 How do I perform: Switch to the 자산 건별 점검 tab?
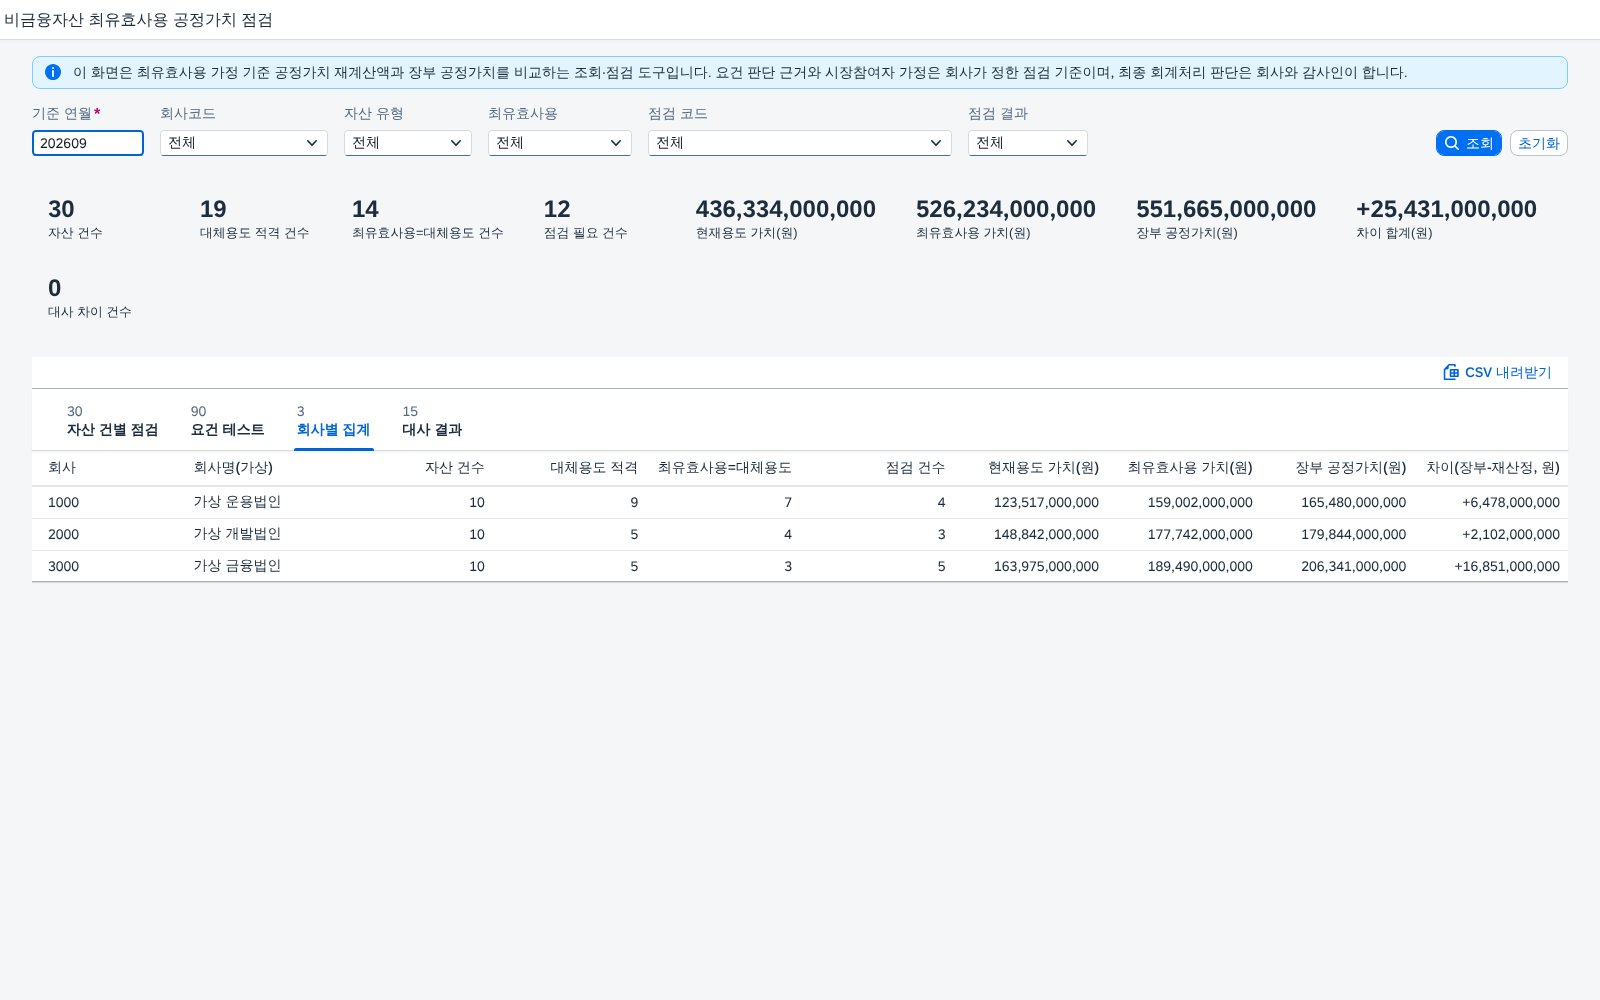click(x=112, y=421)
